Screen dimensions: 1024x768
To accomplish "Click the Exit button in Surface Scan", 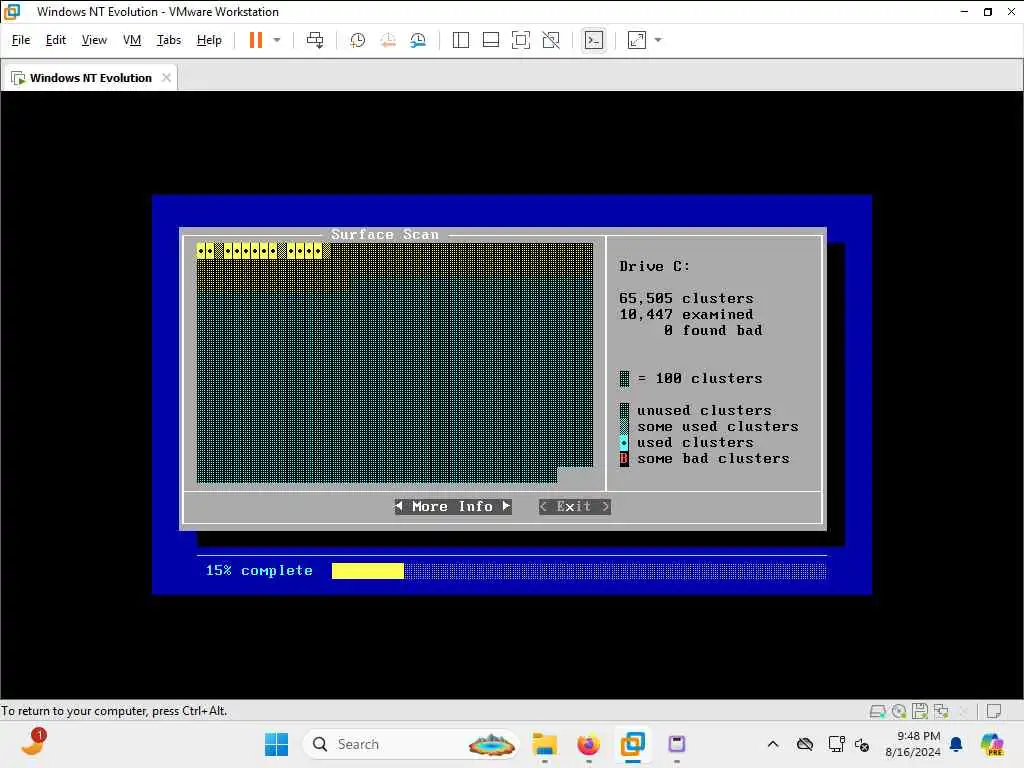I will [575, 507].
